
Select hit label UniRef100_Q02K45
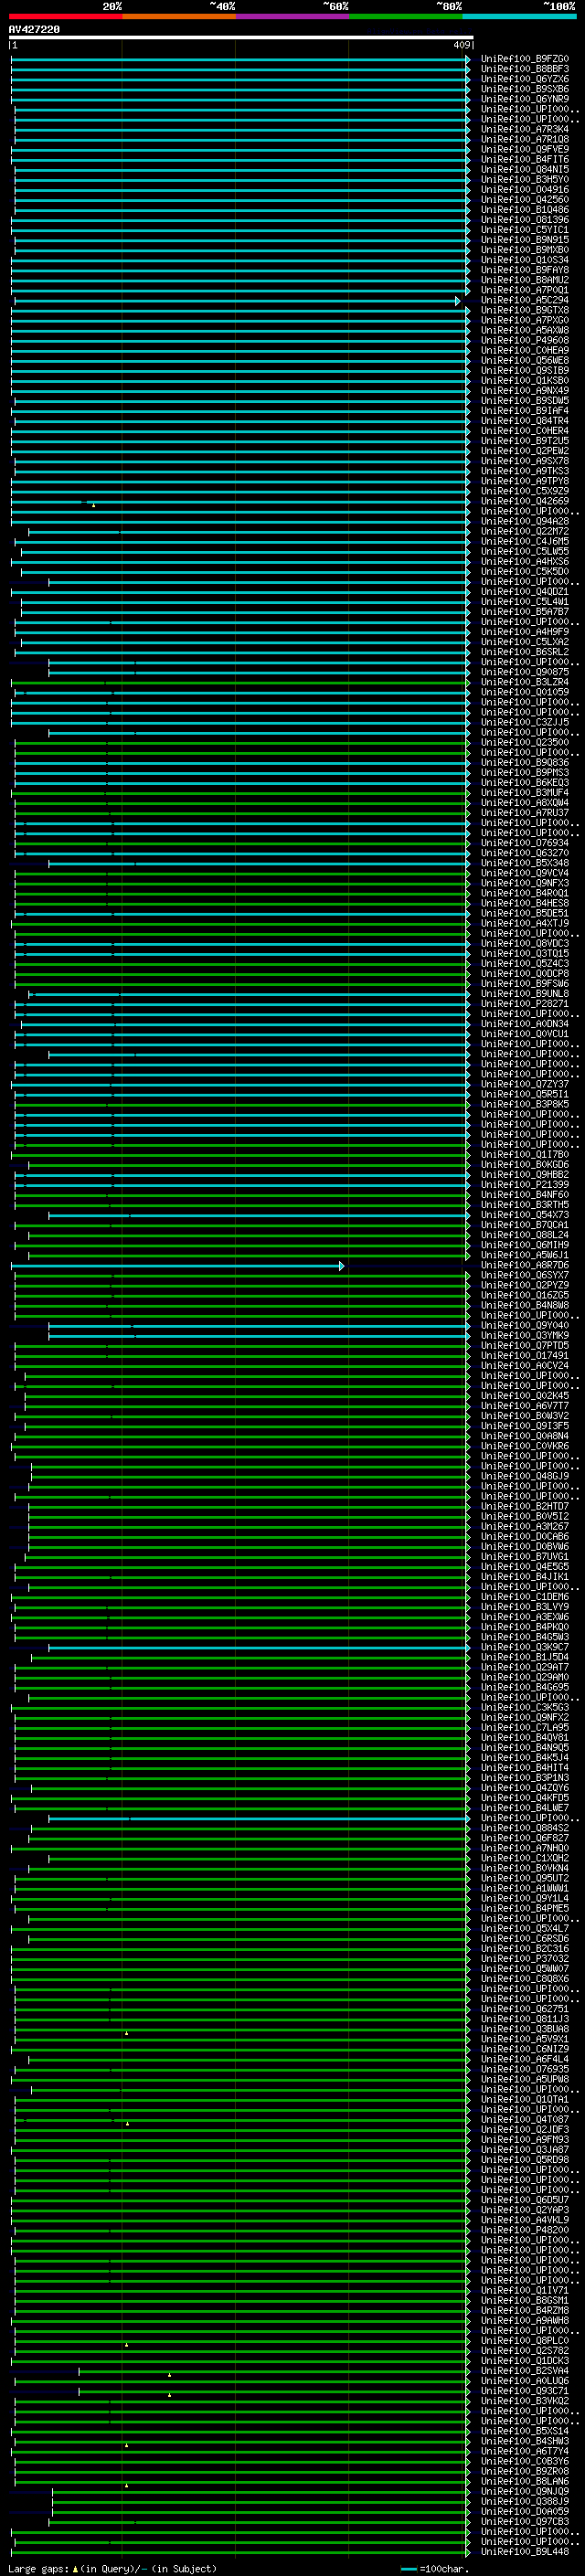pyautogui.click(x=525, y=1396)
